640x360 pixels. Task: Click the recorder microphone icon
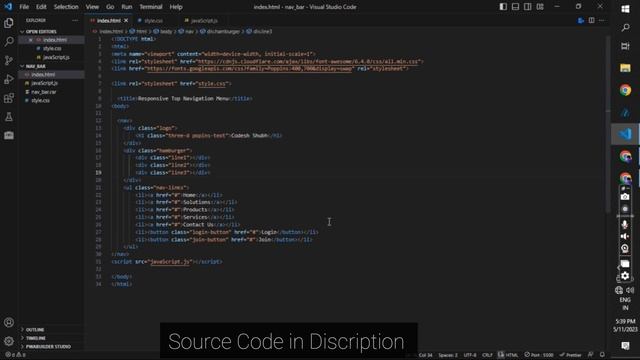click(624, 224)
